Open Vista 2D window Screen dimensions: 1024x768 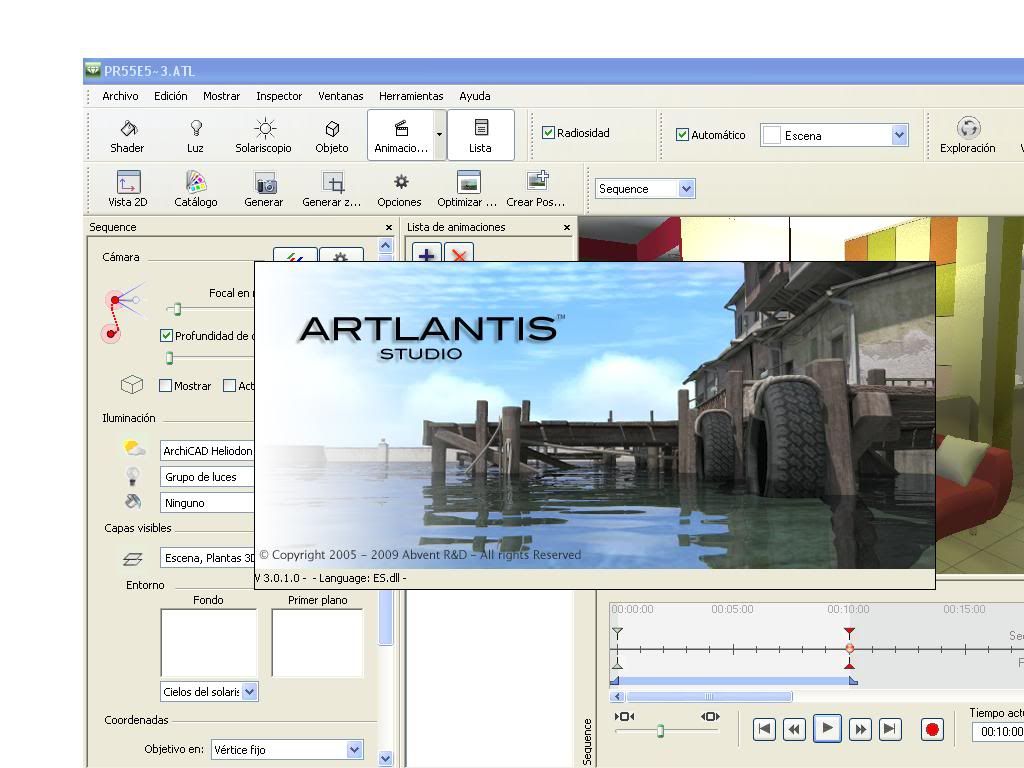click(128, 189)
